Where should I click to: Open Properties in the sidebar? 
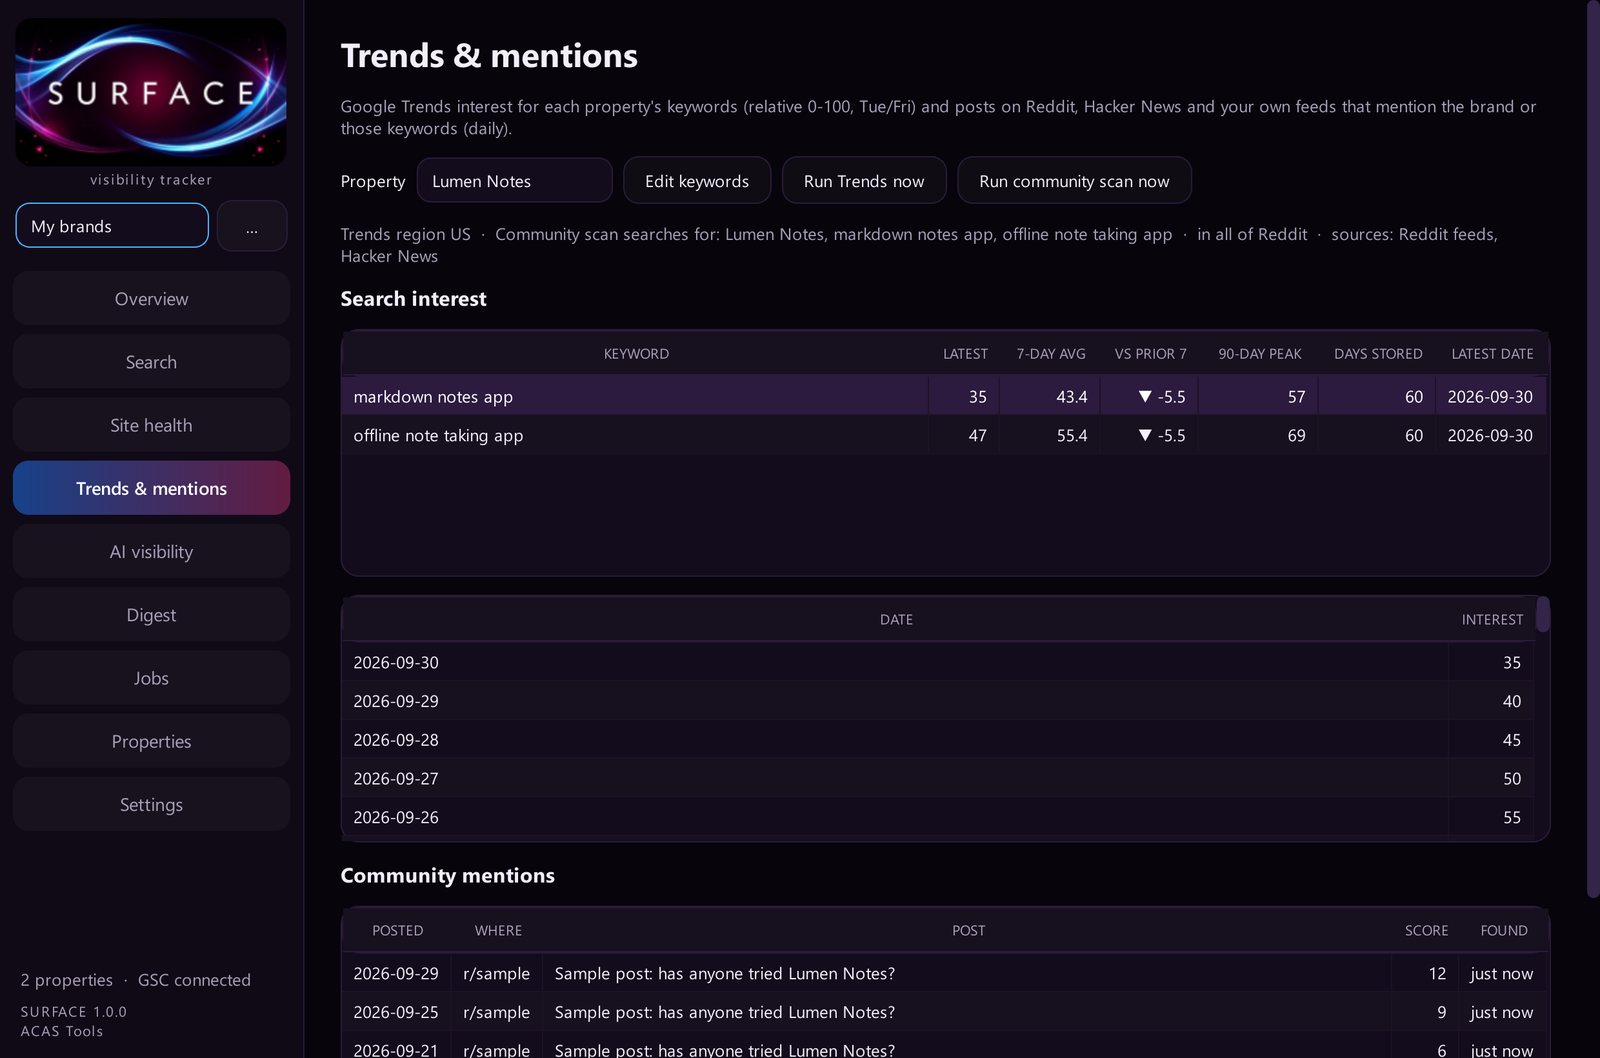151,741
